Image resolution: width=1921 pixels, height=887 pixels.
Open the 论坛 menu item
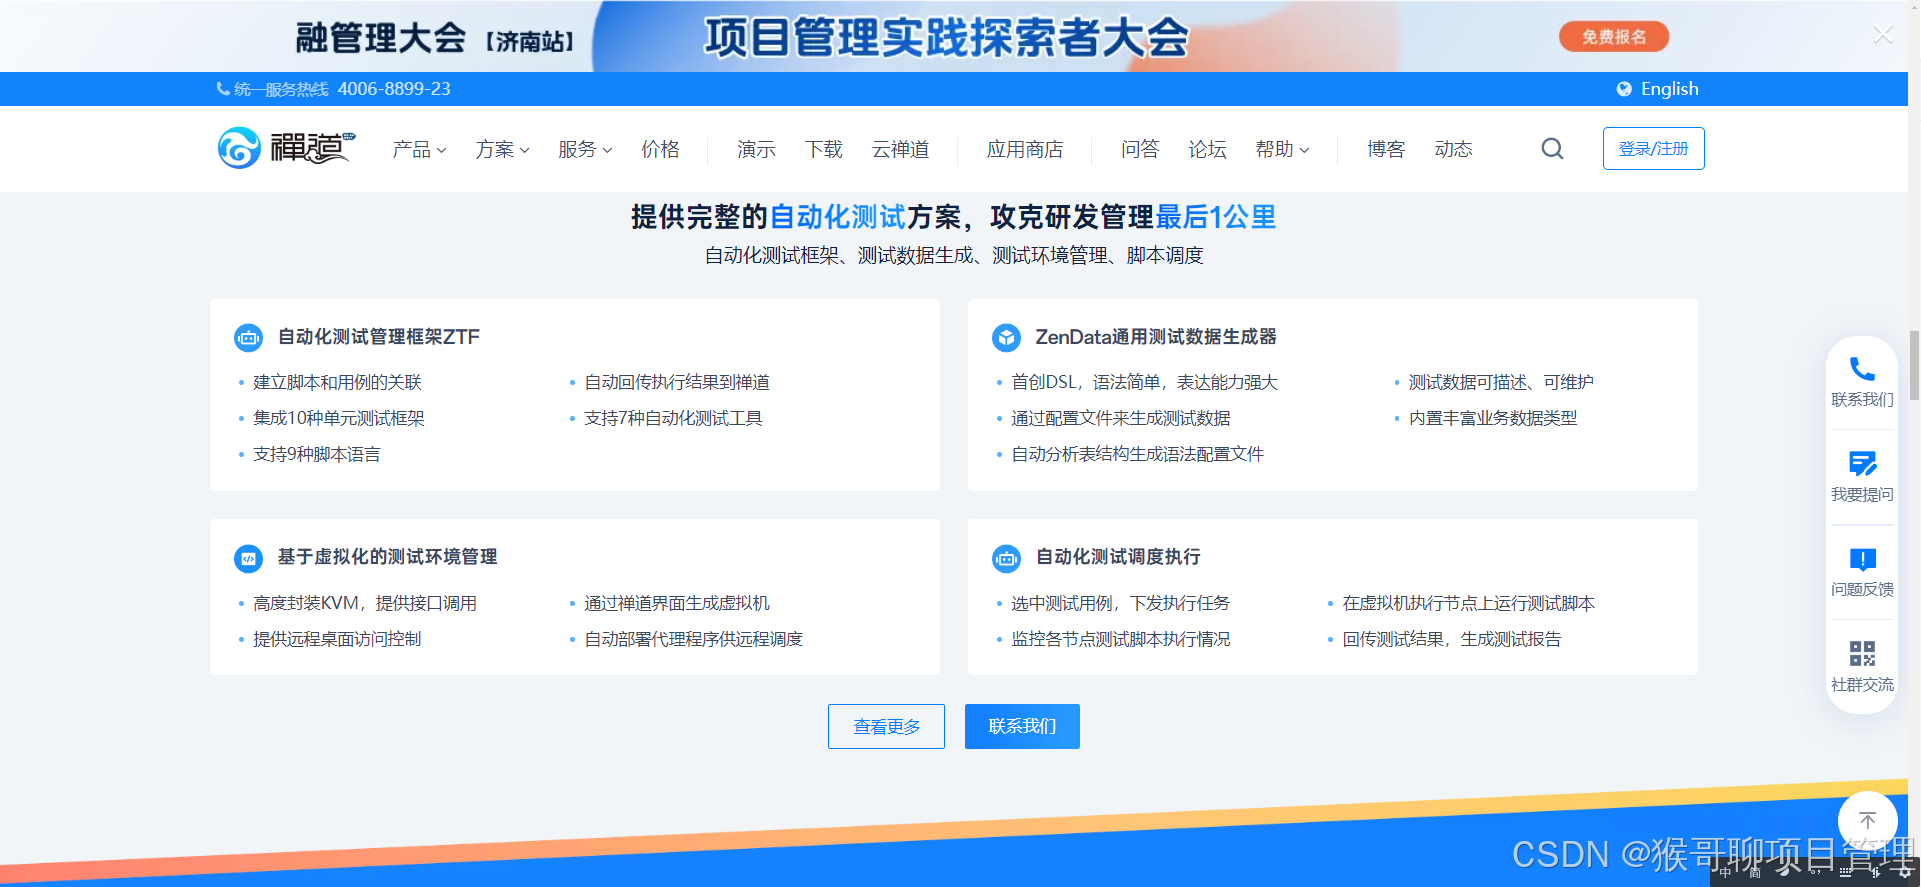(1207, 149)
